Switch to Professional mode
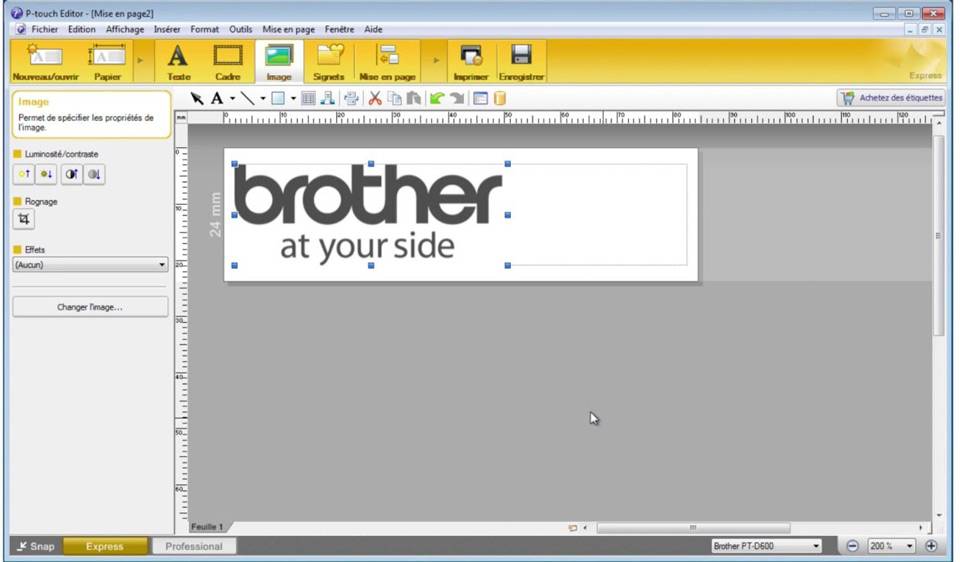This screenshot has height=562, width=960. coord(193,546)
